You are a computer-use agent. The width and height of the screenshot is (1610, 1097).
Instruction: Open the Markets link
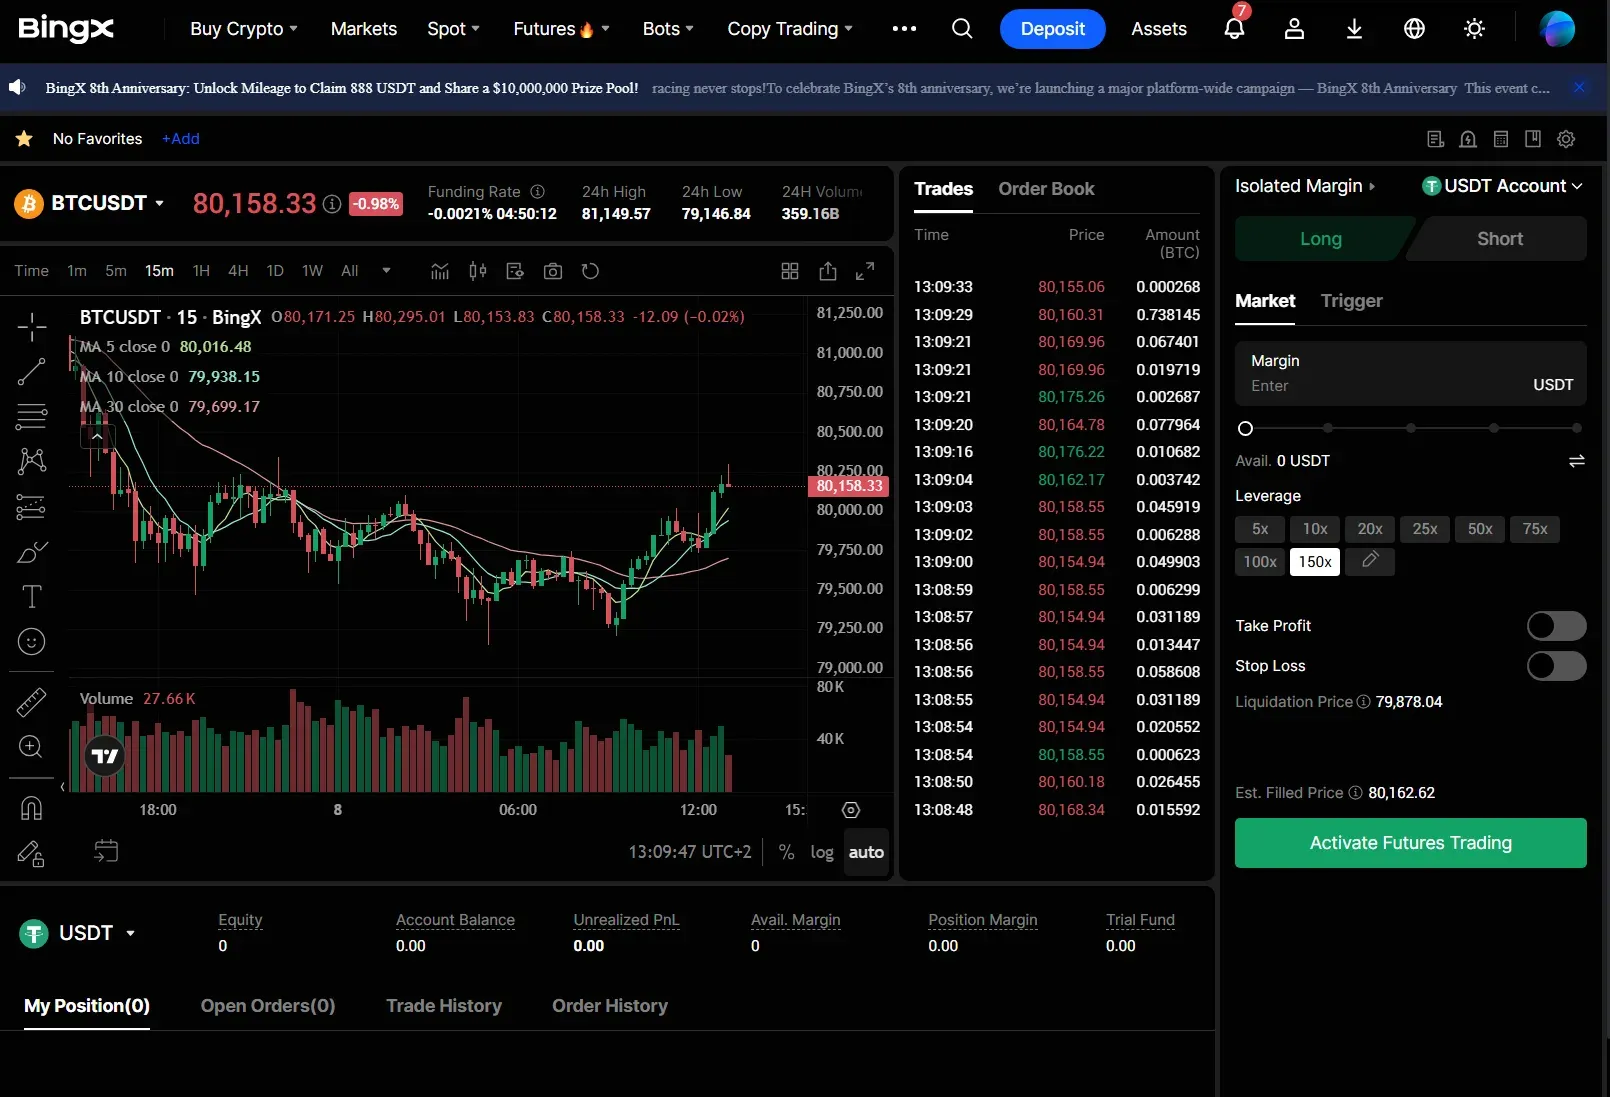tap(364, 29)
